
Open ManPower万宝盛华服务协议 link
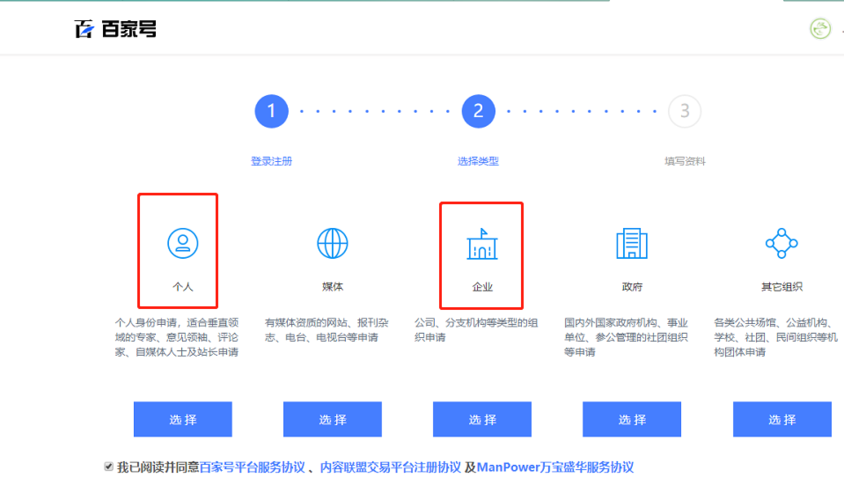click(555, 467)
